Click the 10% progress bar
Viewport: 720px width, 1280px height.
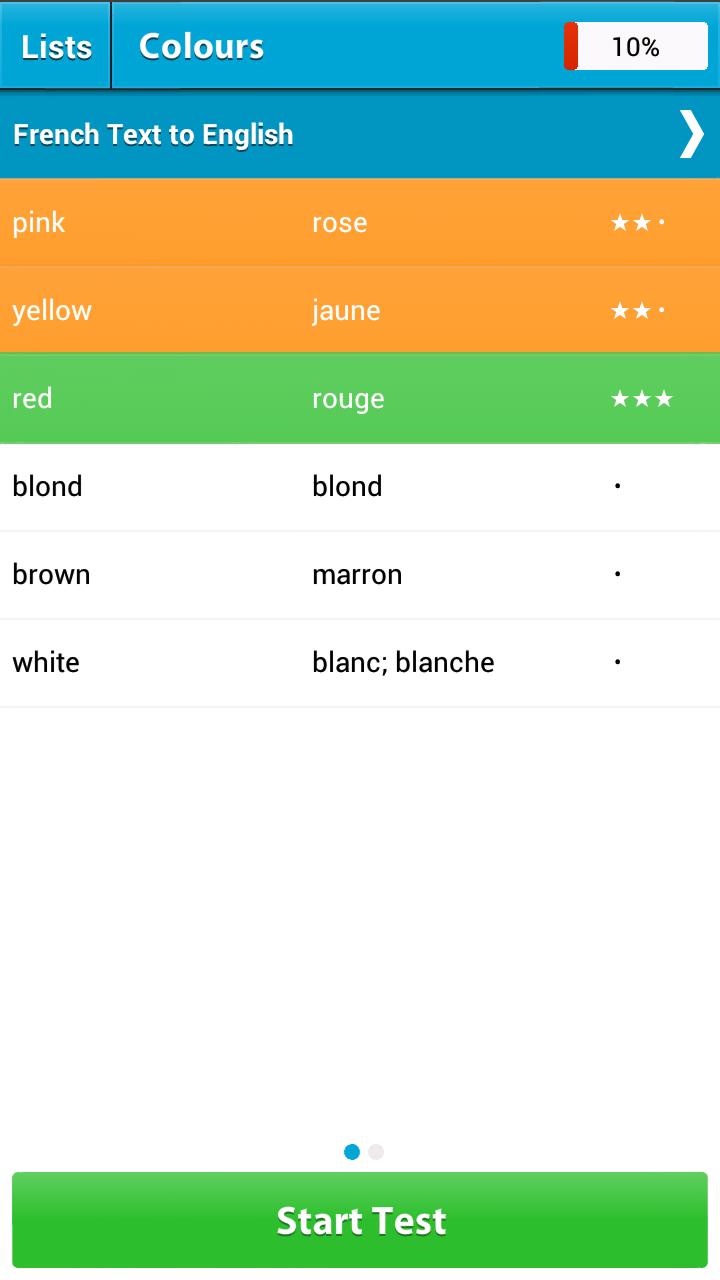[x=636, y=47]
